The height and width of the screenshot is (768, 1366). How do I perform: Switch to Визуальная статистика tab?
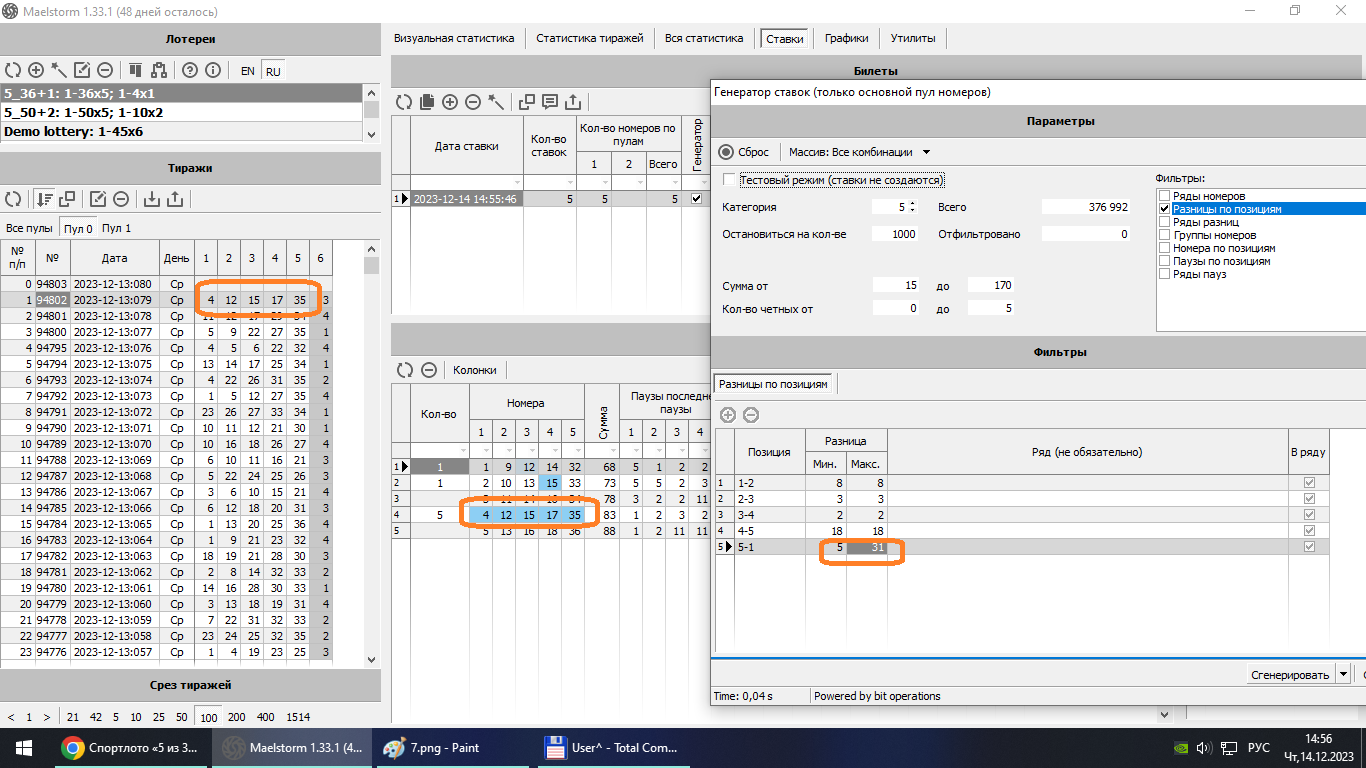pyautogui.click(x=454, y=38)
